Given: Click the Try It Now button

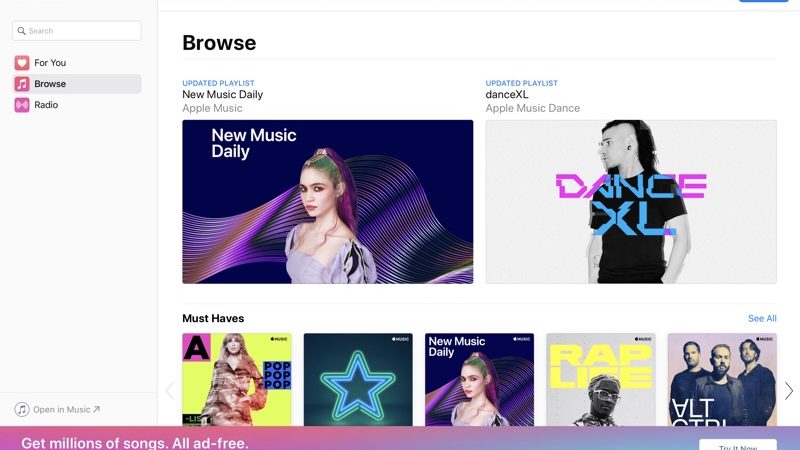Looking at the screenshot, I should [x=738, y=444].
